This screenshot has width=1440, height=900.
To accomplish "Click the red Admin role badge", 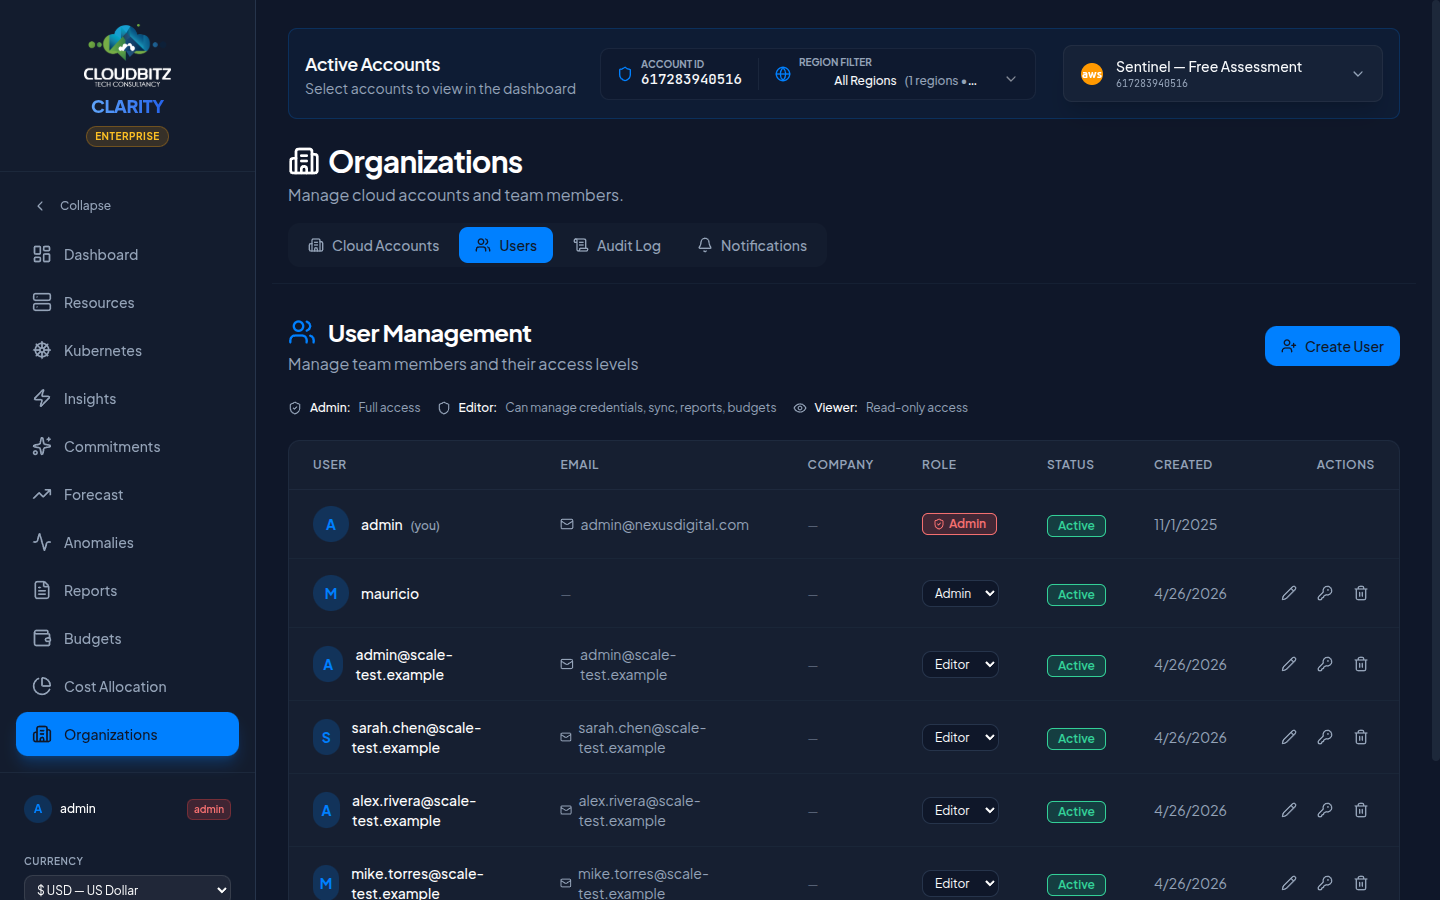I will [x=959, y=524].
